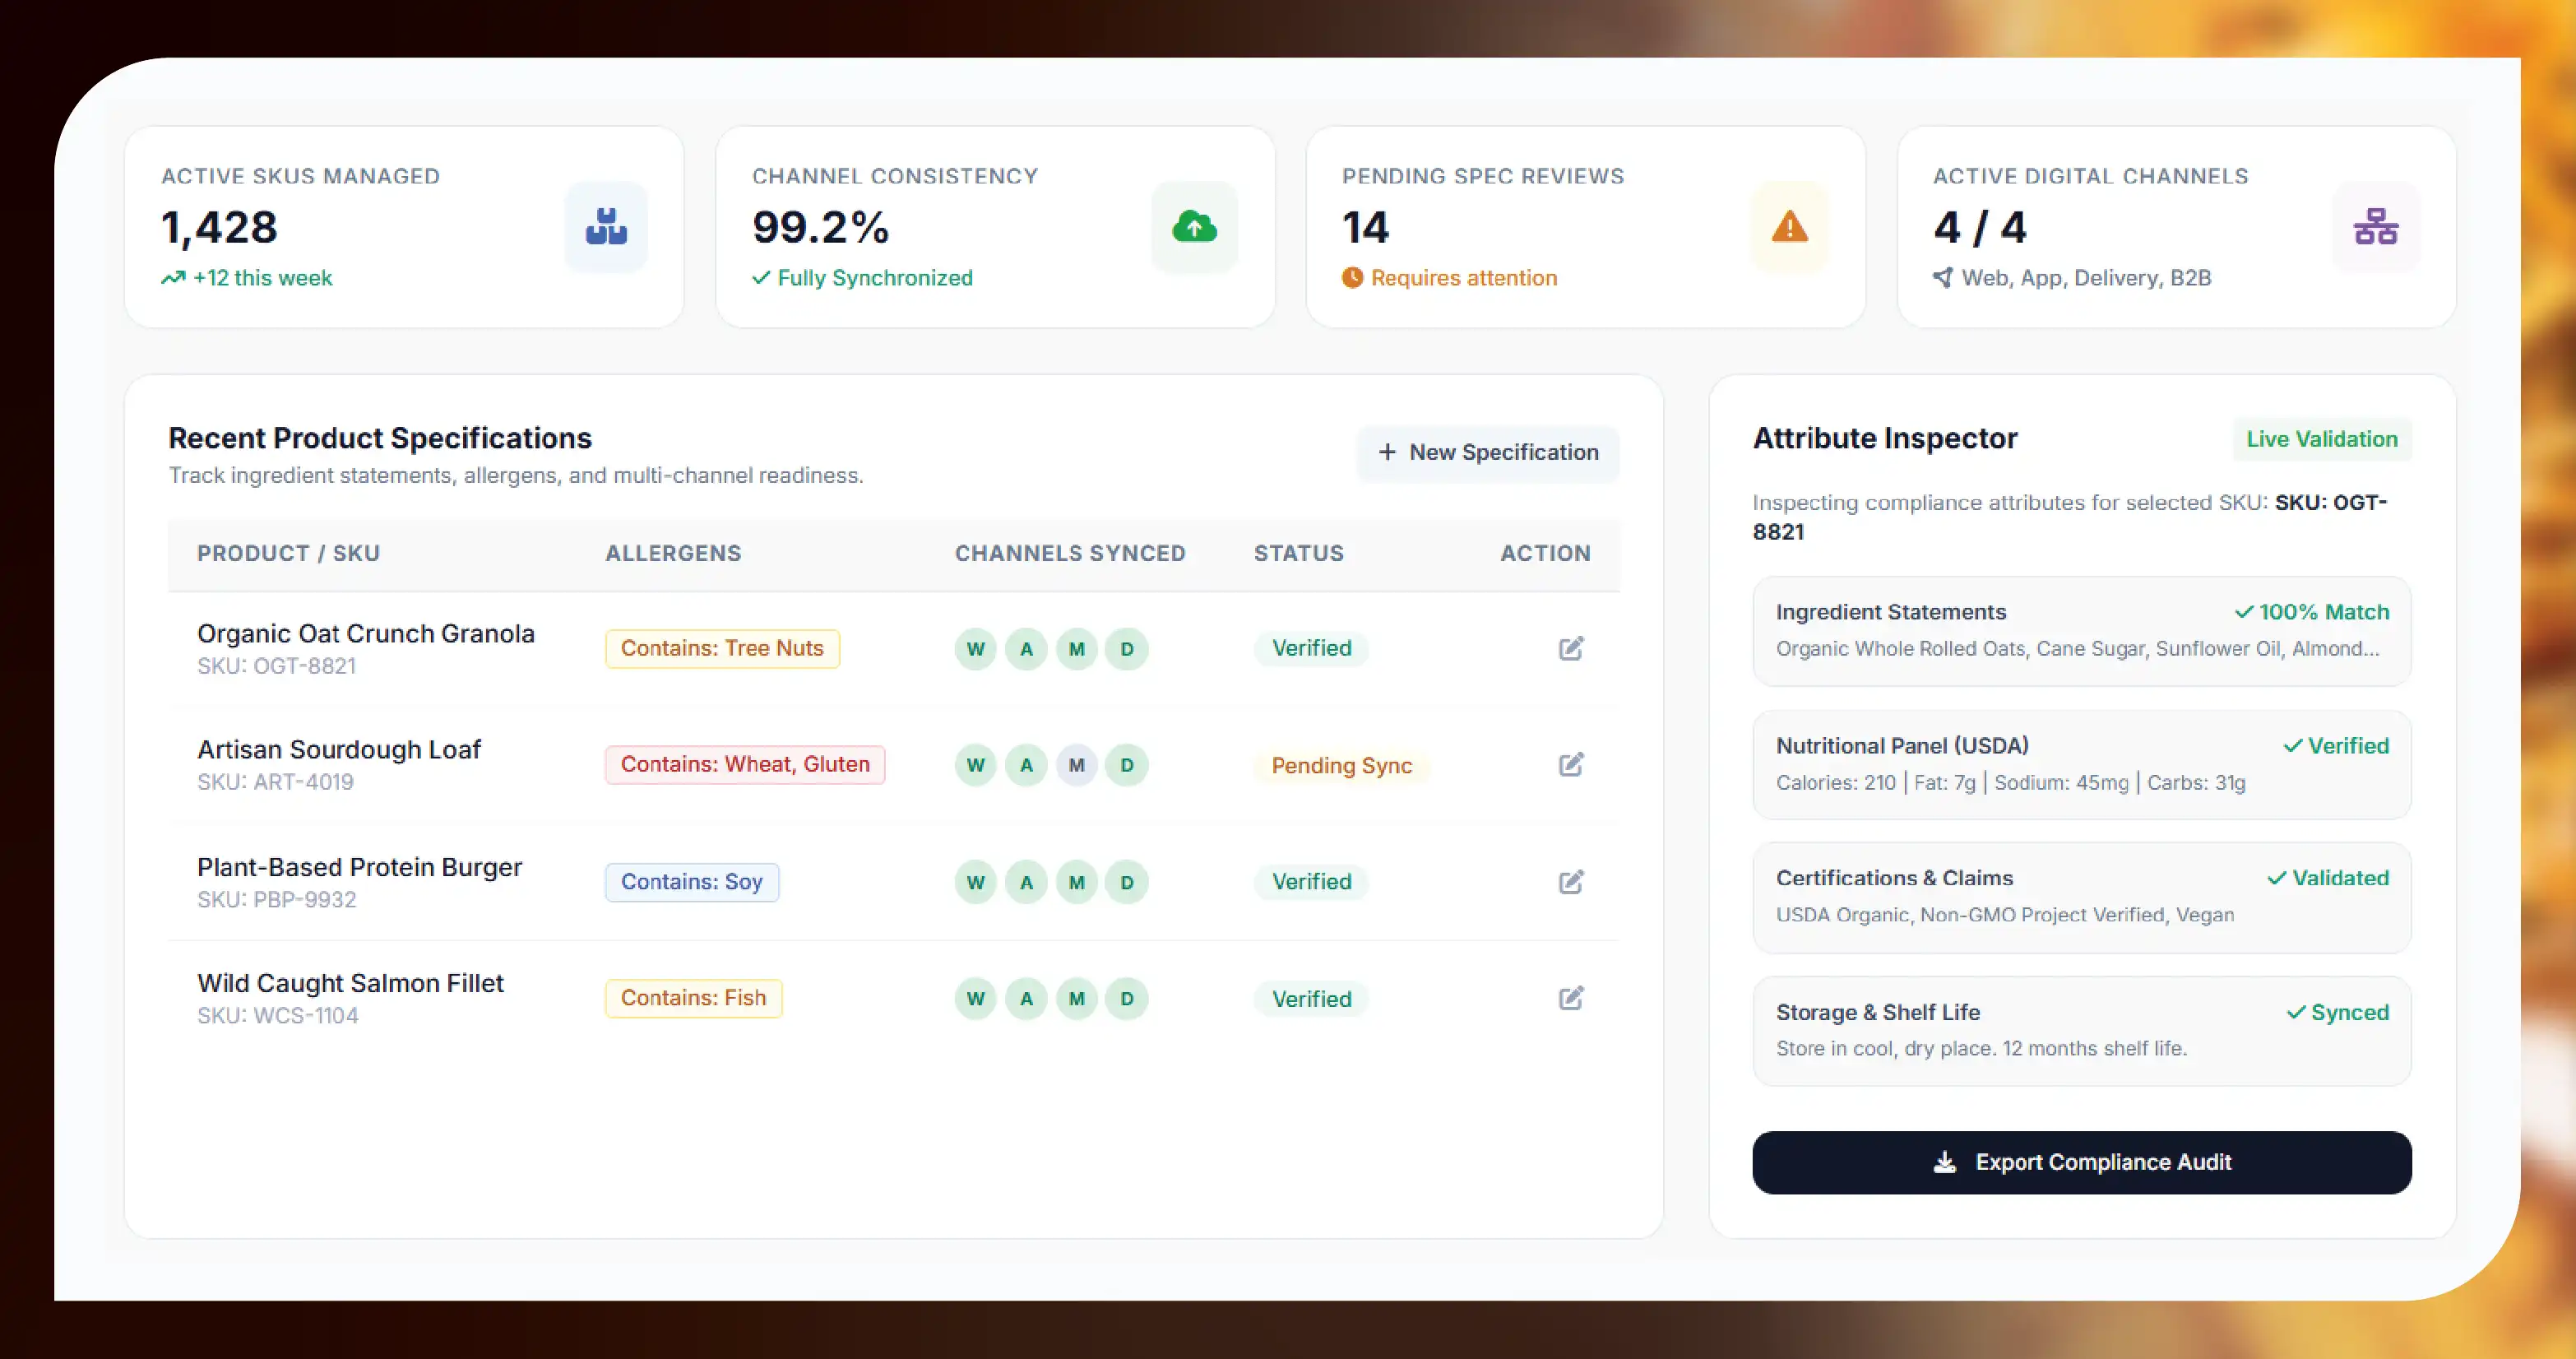Image resolution: width=2576 pixels, height=1359 pixels.
Task: Click Verified status for Plant-Based Protein Burger
Action: point(1311,881)
